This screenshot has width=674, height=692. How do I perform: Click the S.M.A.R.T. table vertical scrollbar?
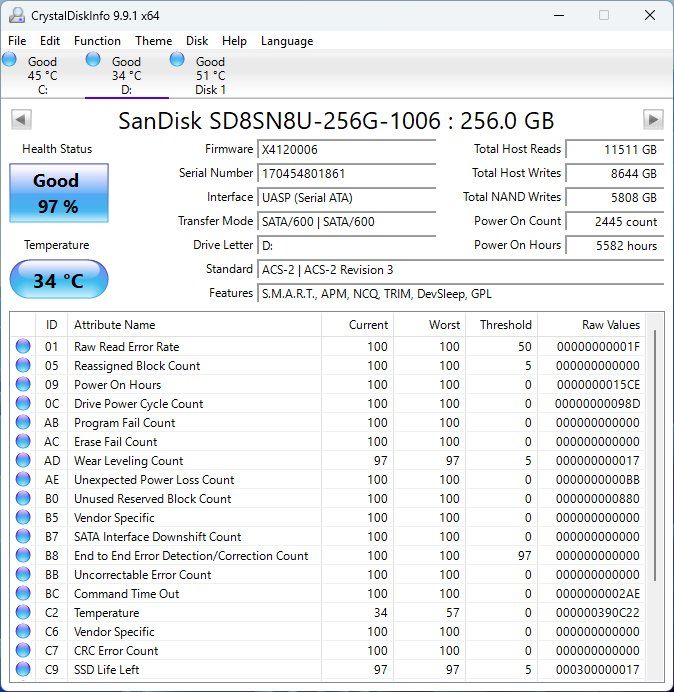point(655,455)
